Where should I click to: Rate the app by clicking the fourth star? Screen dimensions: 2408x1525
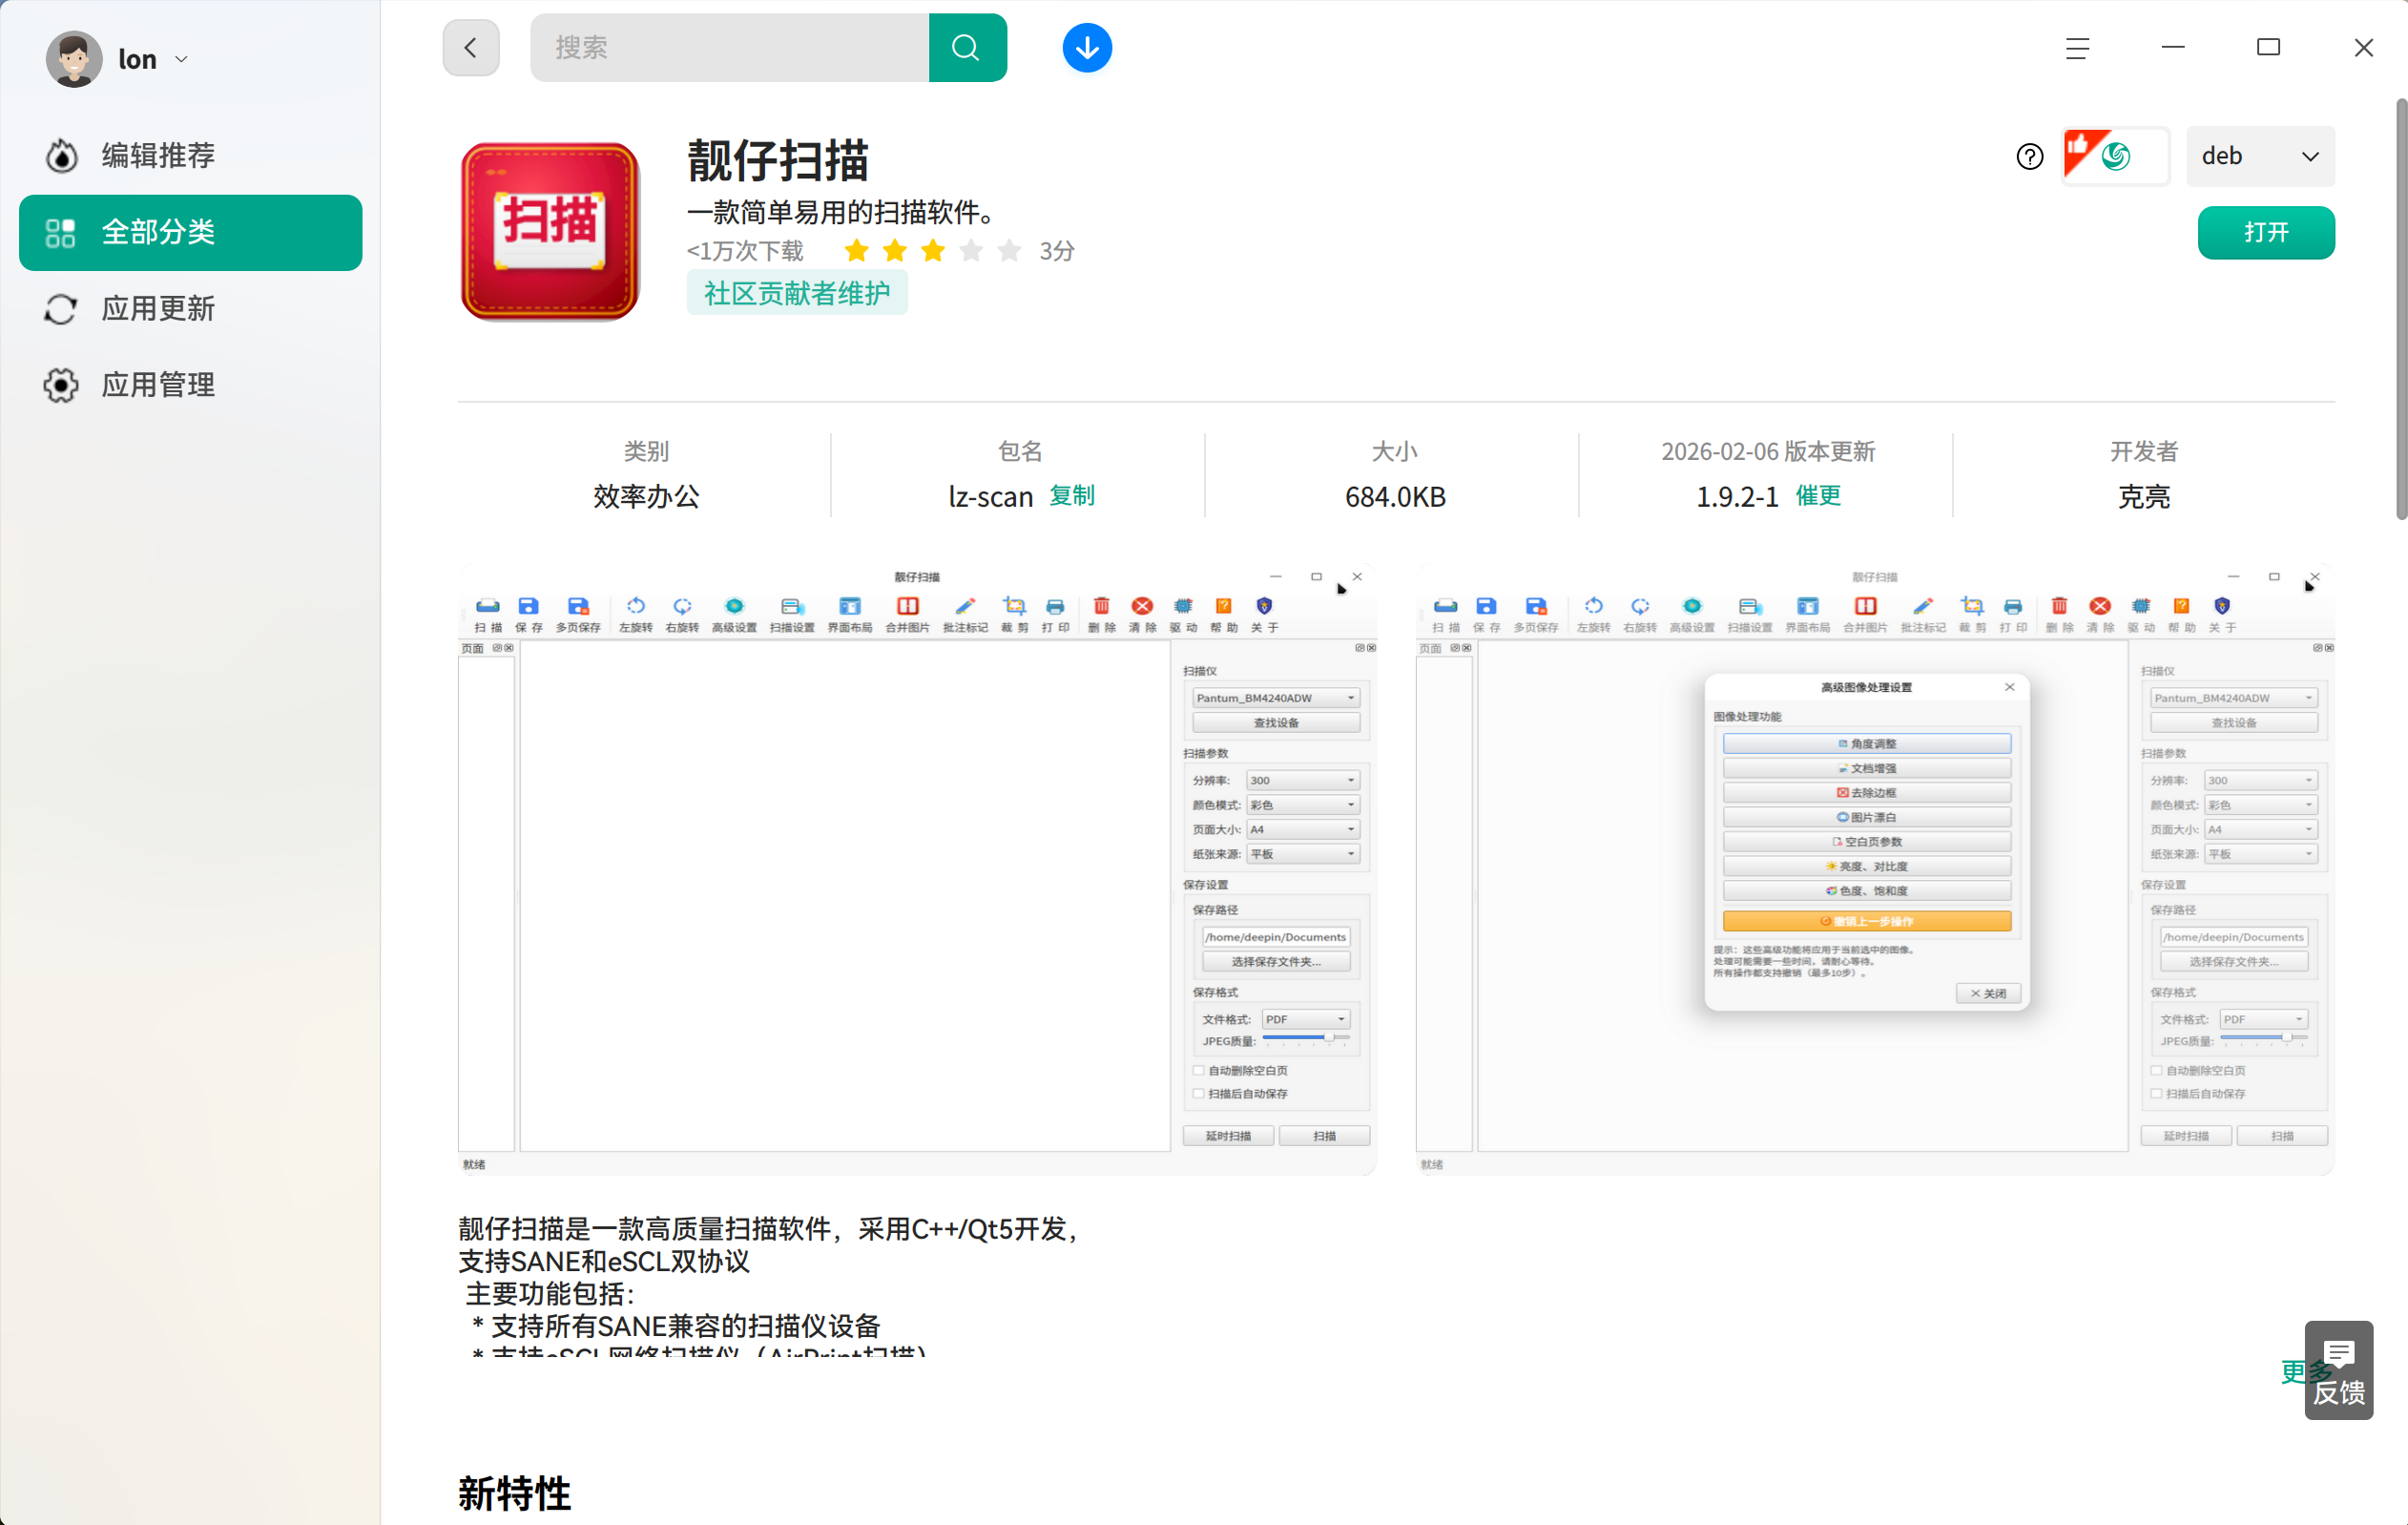971,251
